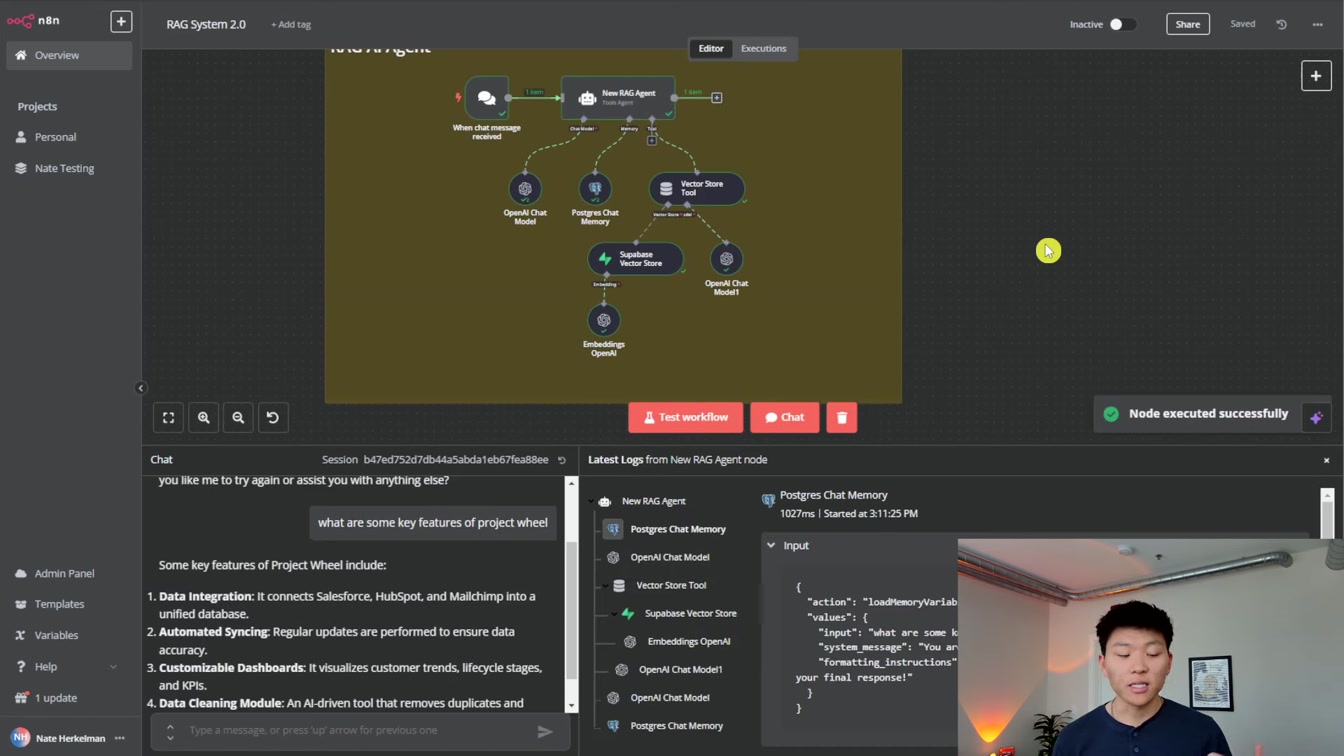The image size is (1344, 756).
Task: Select the Embeddings OpenAI node
Action: click(x=603, y=320)
